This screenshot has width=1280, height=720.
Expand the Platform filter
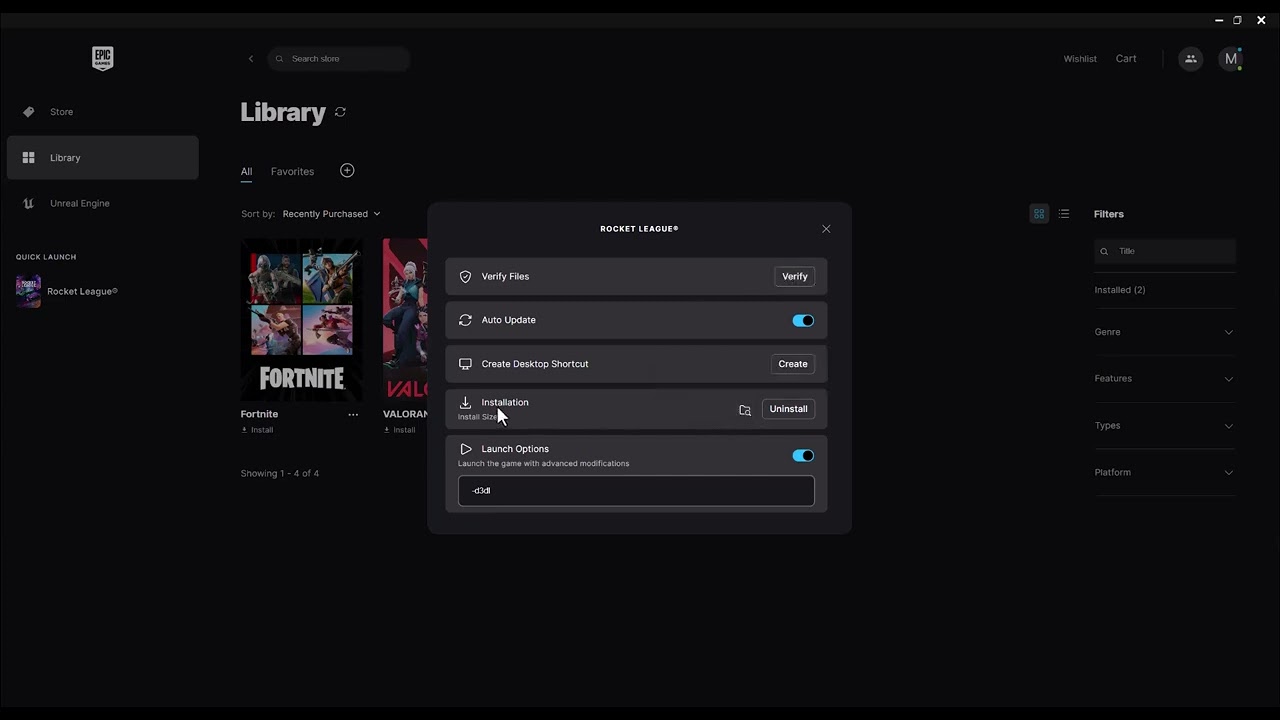pyautogui.click(x=1164, y=473)
